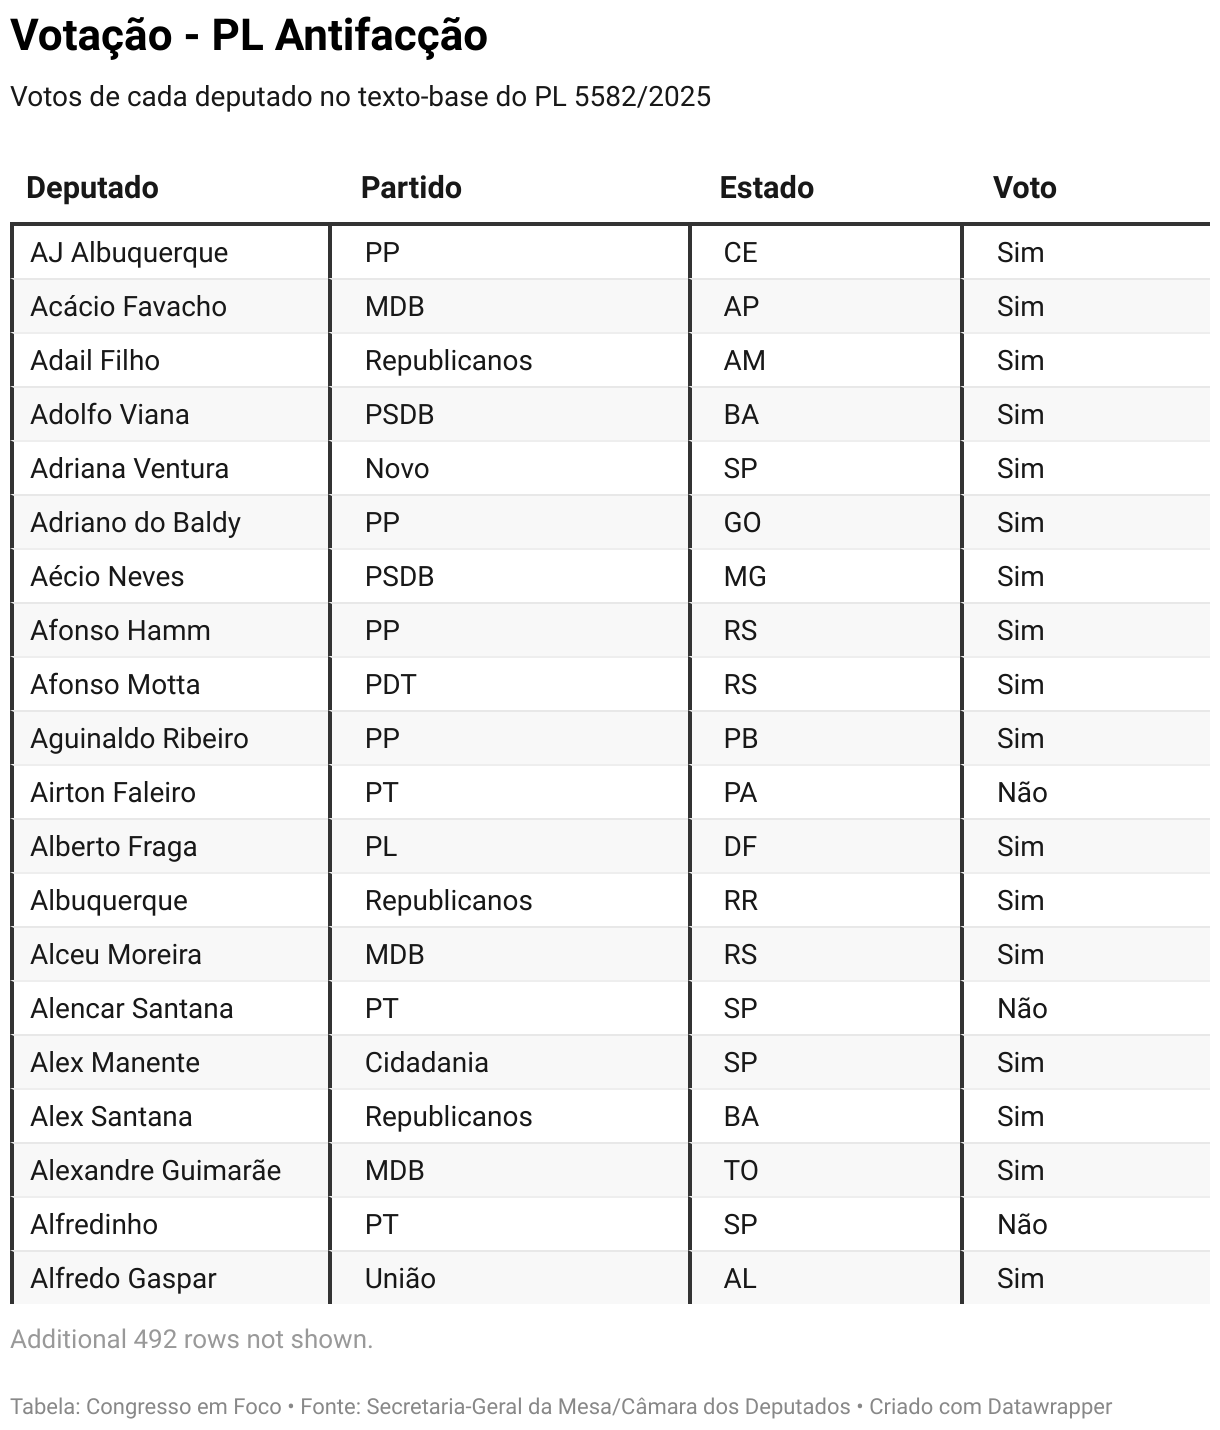This screenshot has width=1220, height=1430.
Task: Click the Aécio Neves name cell
Action: click(x=107, y=577)
